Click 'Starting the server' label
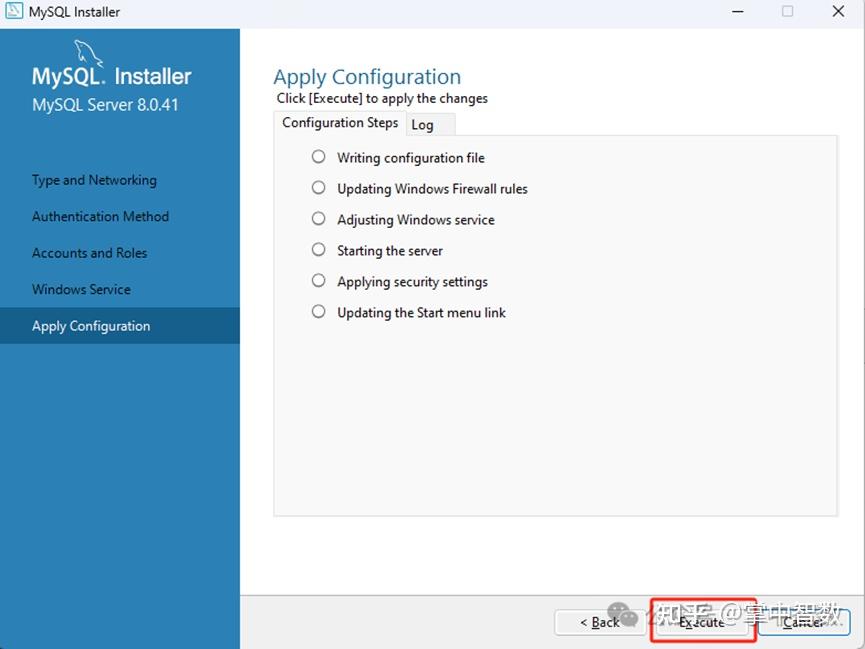Viewport: 865px width, 649px height. click(x=390, y=251)
